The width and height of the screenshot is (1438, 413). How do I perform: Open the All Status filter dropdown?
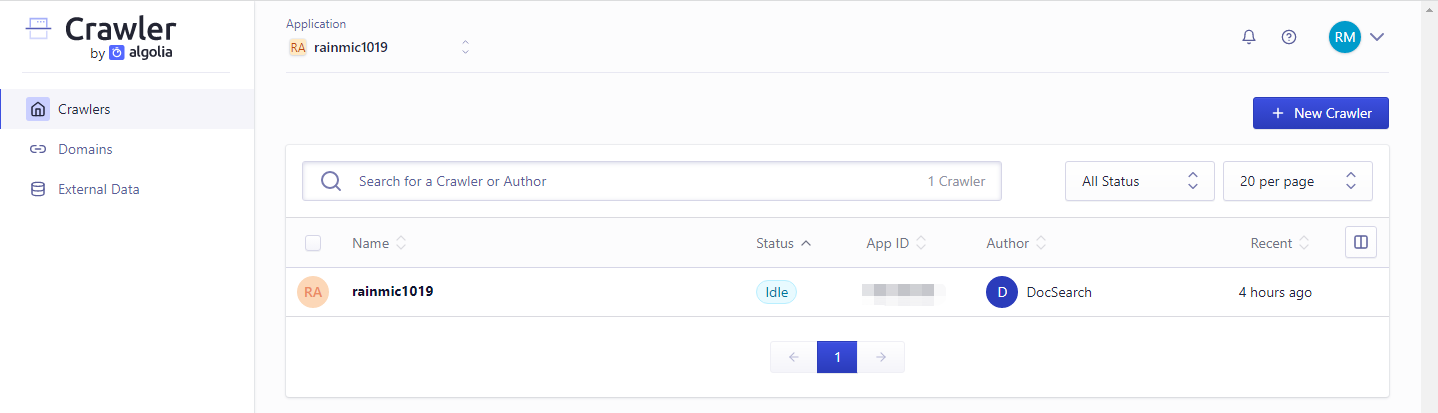point(1139,181)
